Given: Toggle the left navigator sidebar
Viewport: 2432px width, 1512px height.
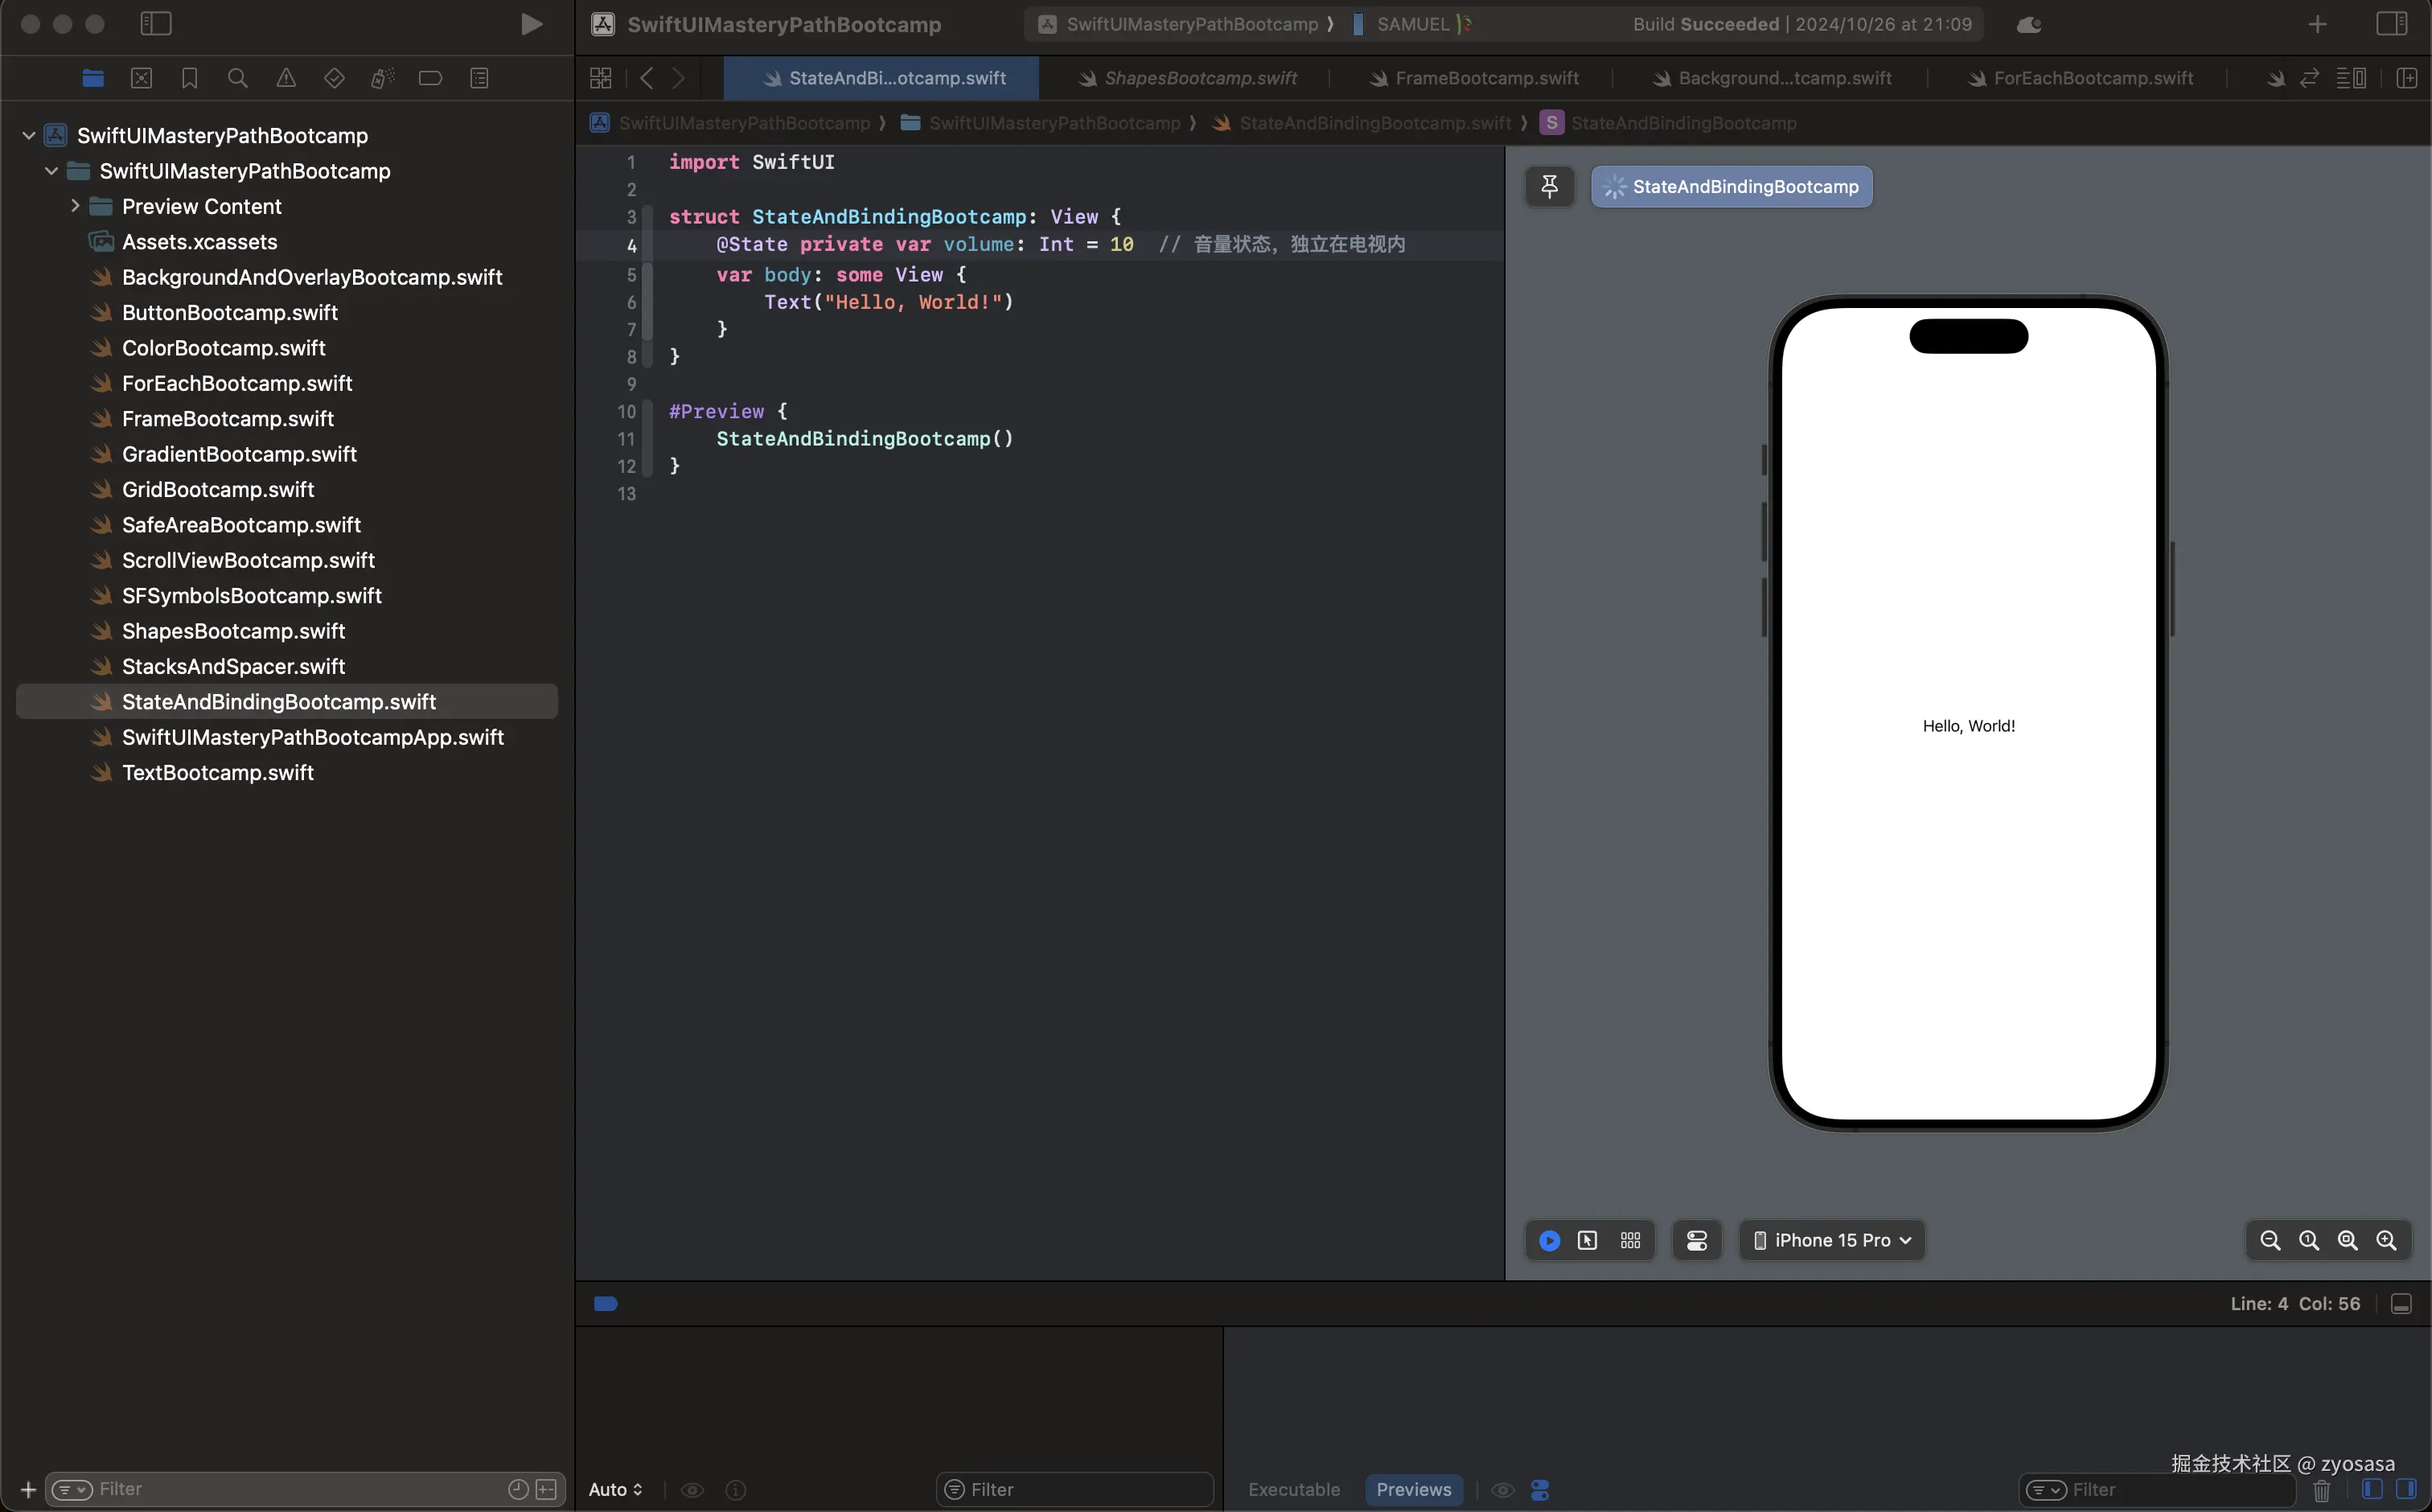Looking at the screenshot, I should tap(156, 24).
